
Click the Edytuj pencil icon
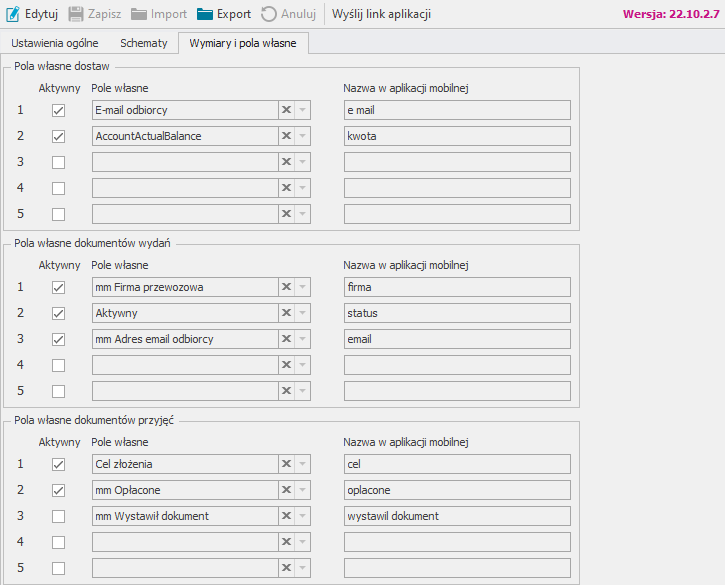coord(13,14)
